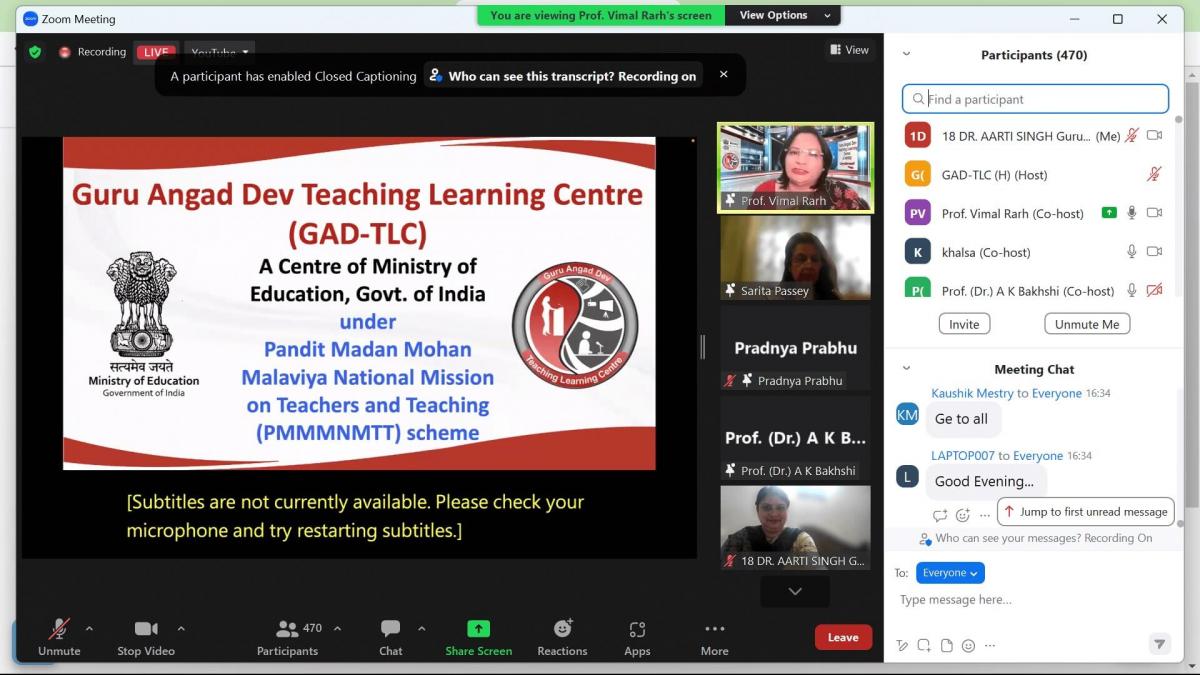Click the microphone icon on the A K Bakhshi row
1200x675 pixels.
pyautogui.click(x=1132, y=290)
